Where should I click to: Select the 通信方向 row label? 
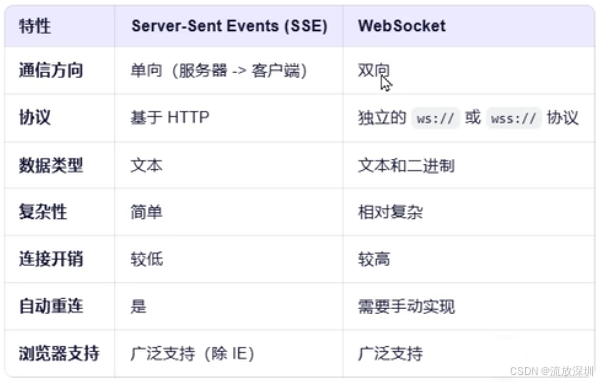[51, 70]
